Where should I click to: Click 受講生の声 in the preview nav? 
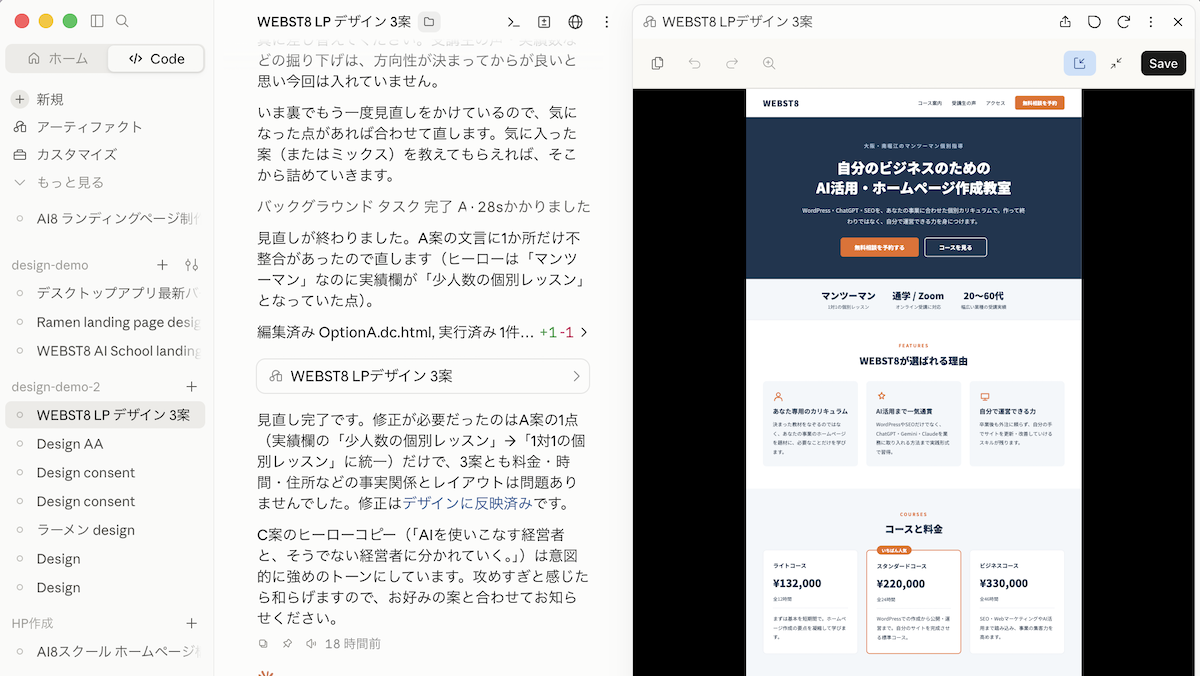(963, 103)
